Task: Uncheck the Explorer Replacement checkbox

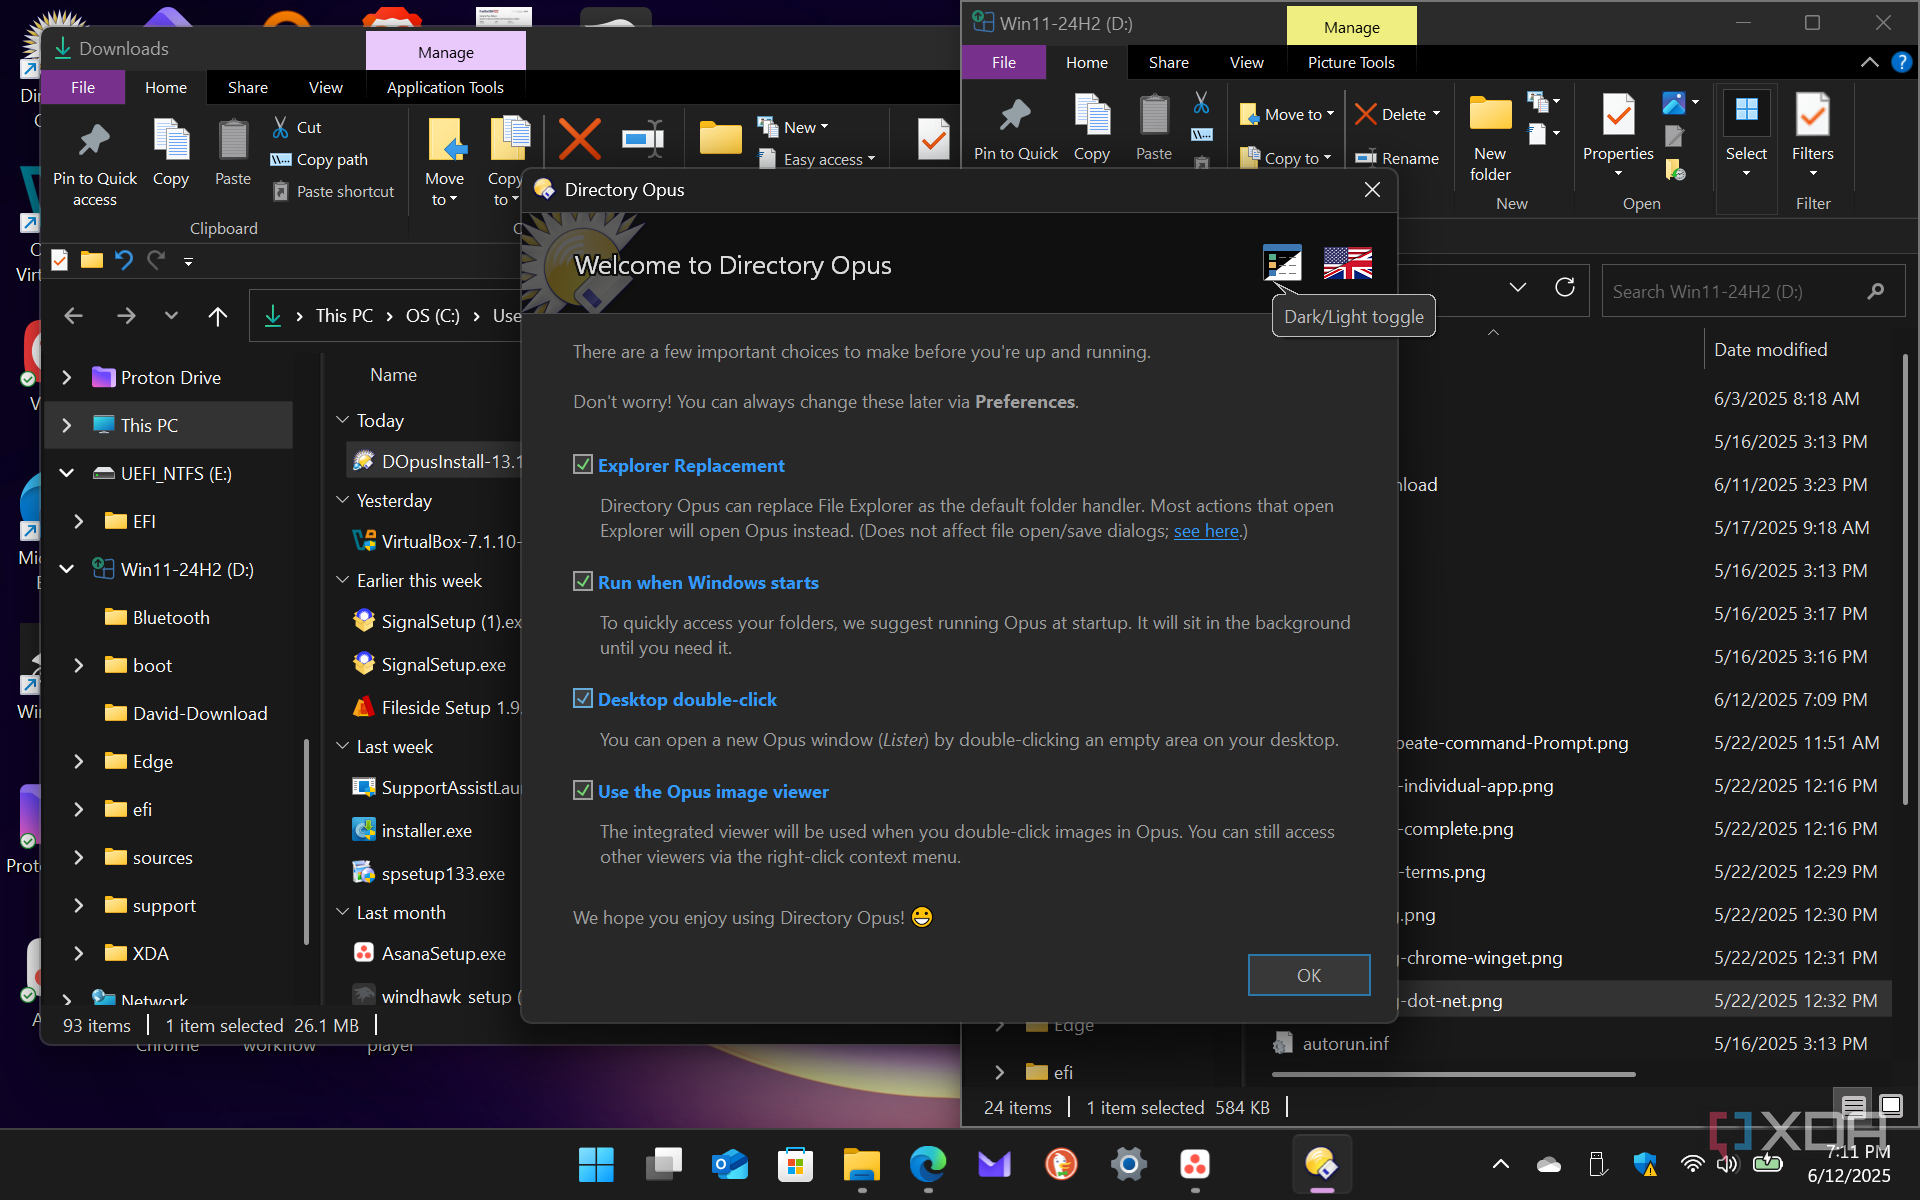Action: 583,465
